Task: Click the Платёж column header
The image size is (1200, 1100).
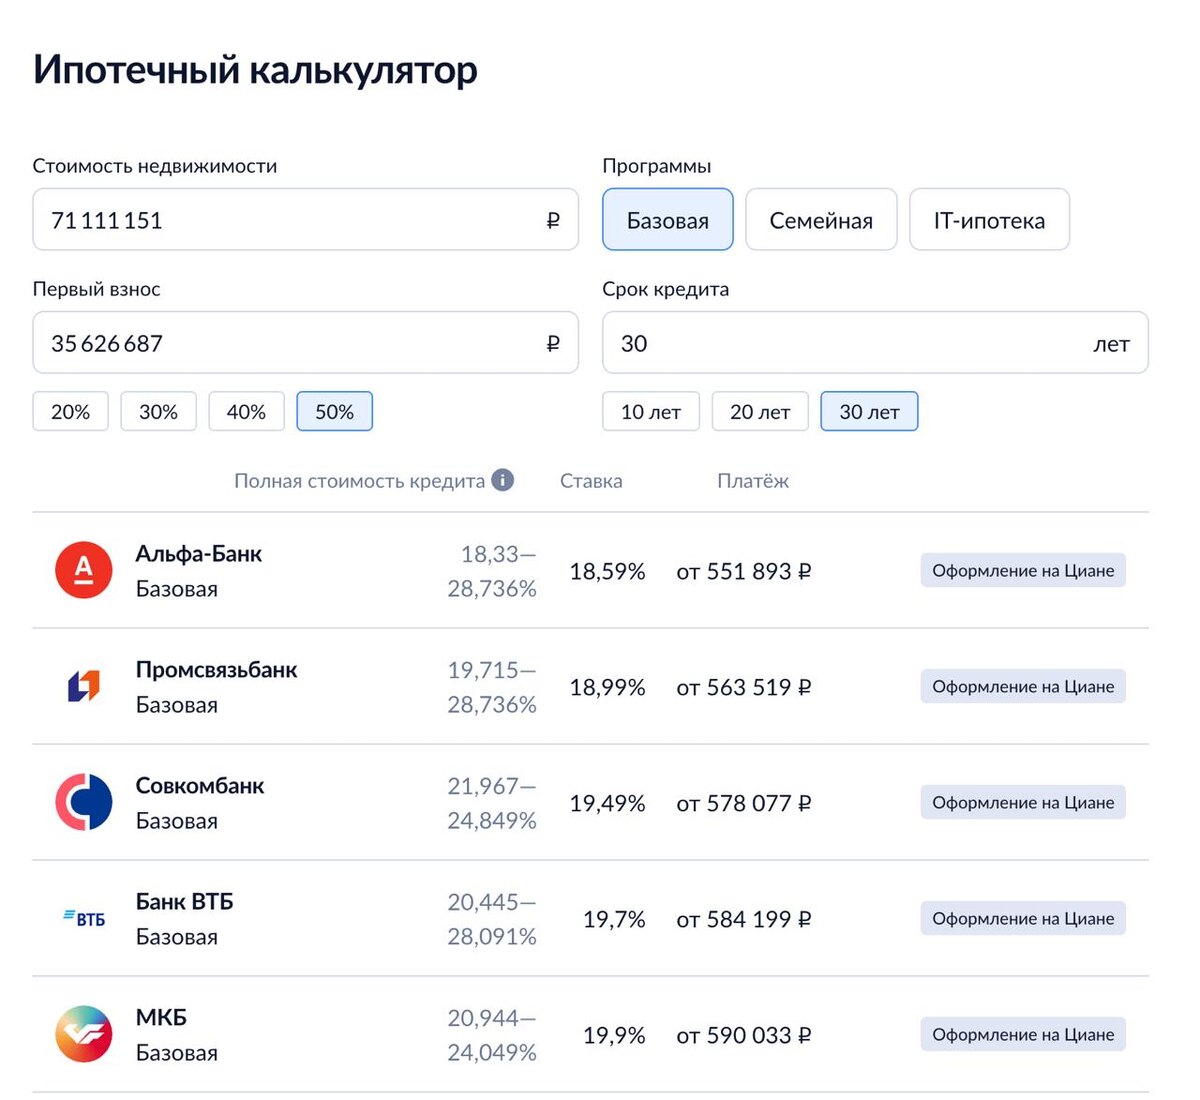Action: point(753,480)
